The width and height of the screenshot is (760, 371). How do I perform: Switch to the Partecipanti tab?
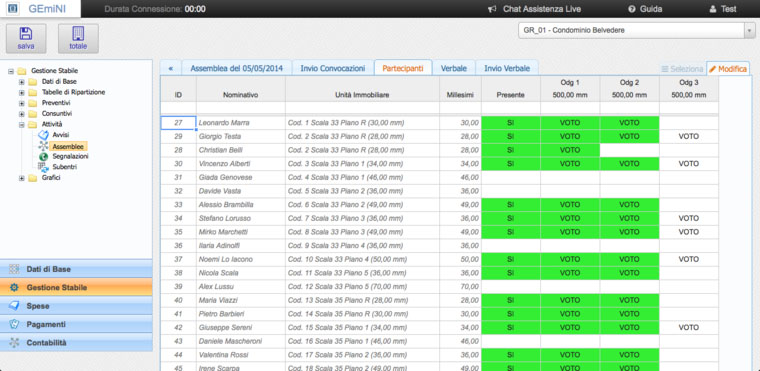(403, 68)
